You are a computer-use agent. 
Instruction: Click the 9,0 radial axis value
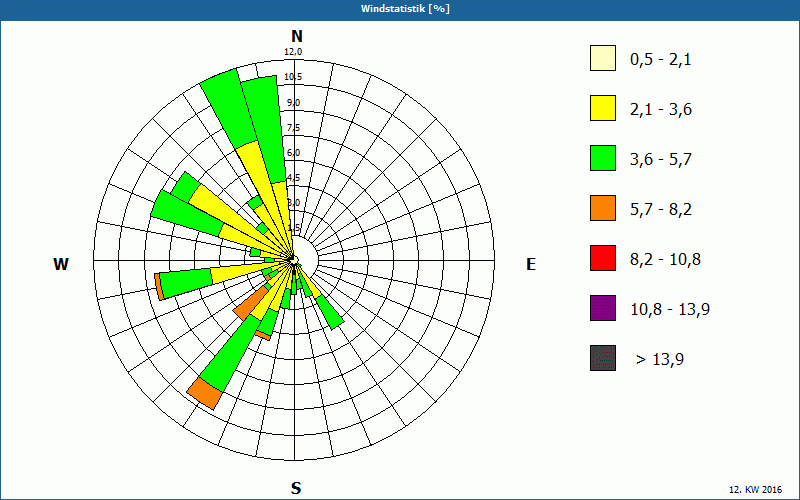pyautogui.click(x=293, y=103)
